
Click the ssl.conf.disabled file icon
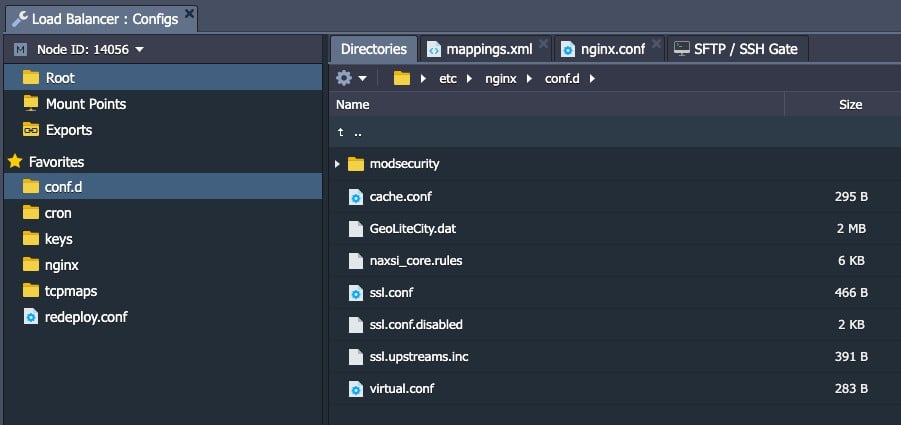pos(356,324)
